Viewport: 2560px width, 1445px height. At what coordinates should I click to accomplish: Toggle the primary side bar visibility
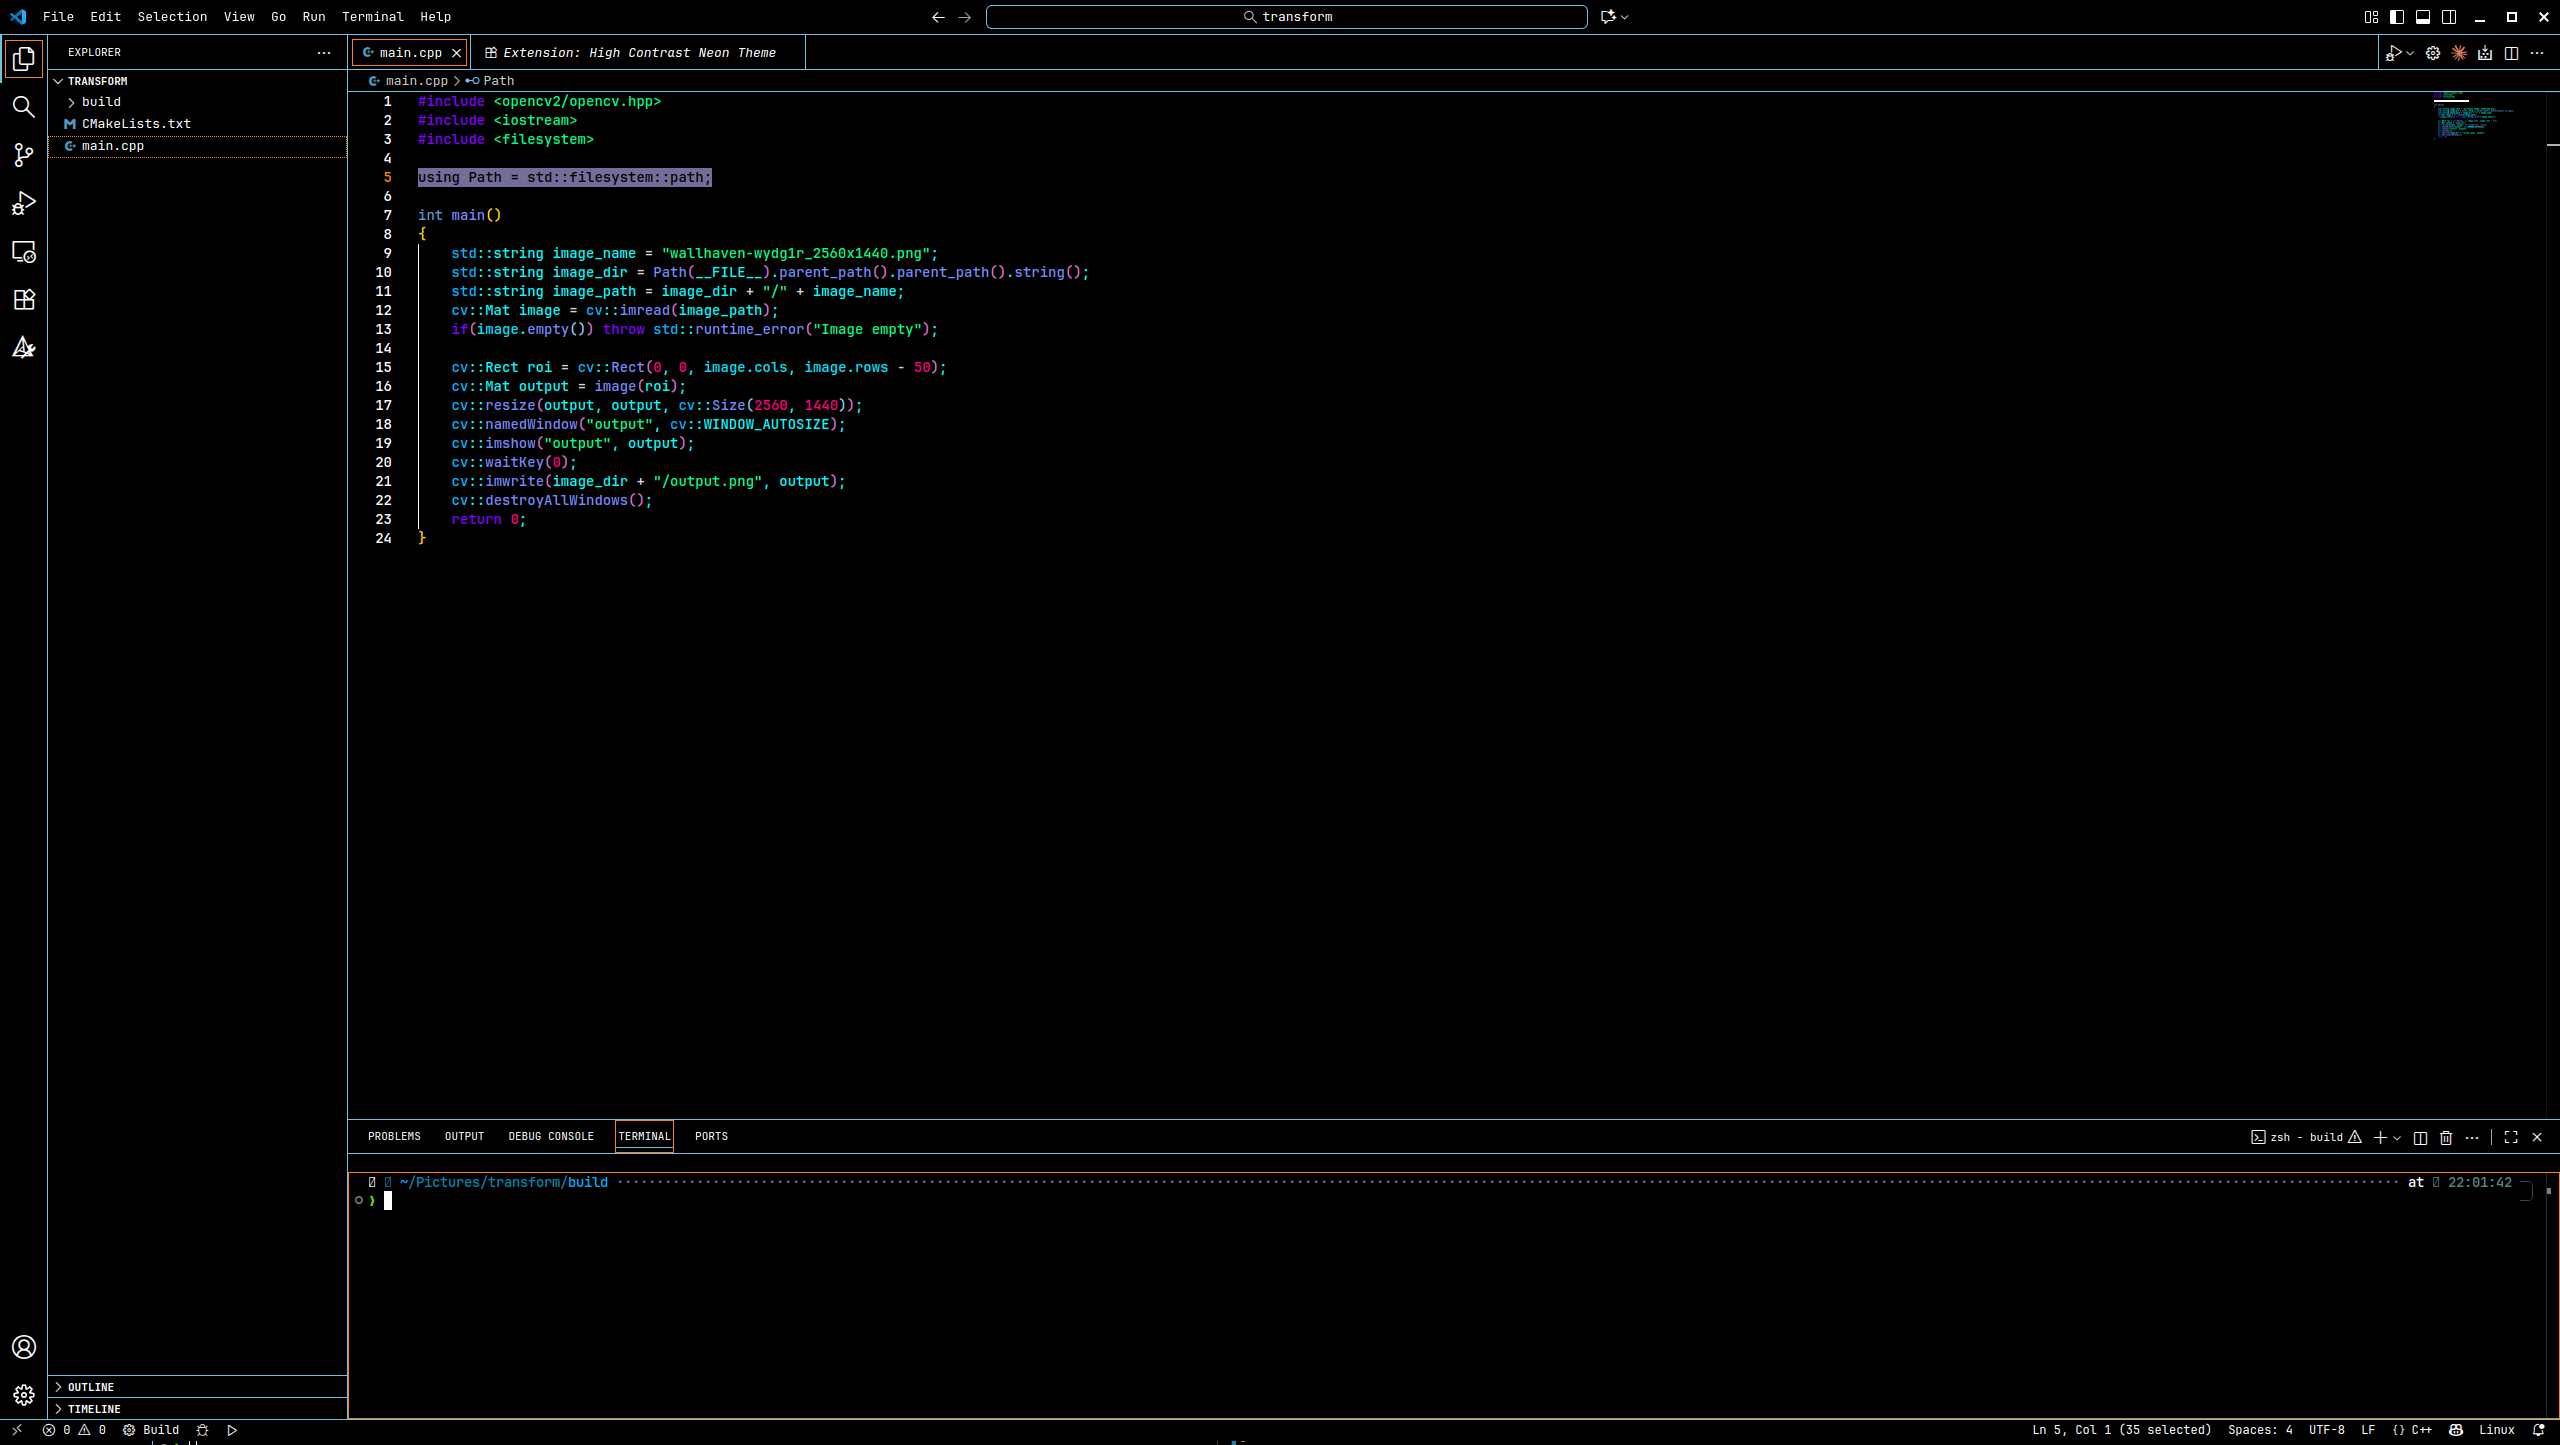[2397, 17]
